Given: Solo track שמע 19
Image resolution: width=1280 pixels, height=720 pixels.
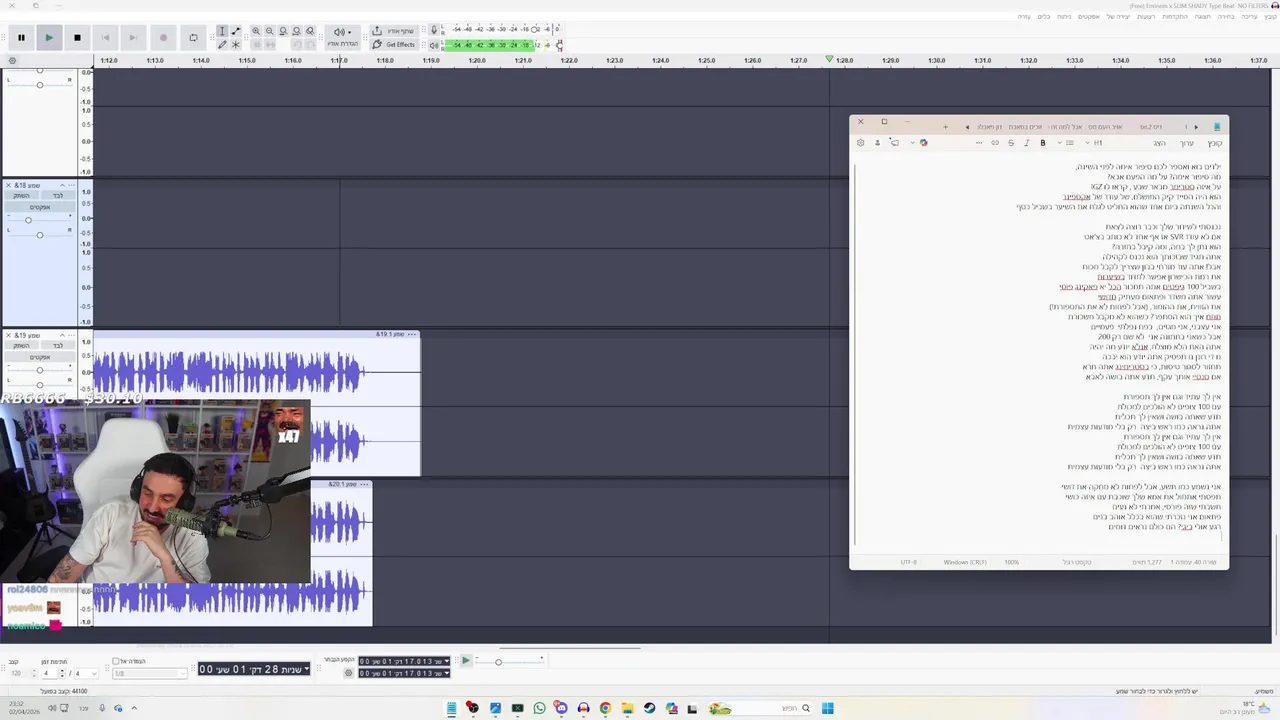Looking at the screenshot, I should click(x=57, y=345).
